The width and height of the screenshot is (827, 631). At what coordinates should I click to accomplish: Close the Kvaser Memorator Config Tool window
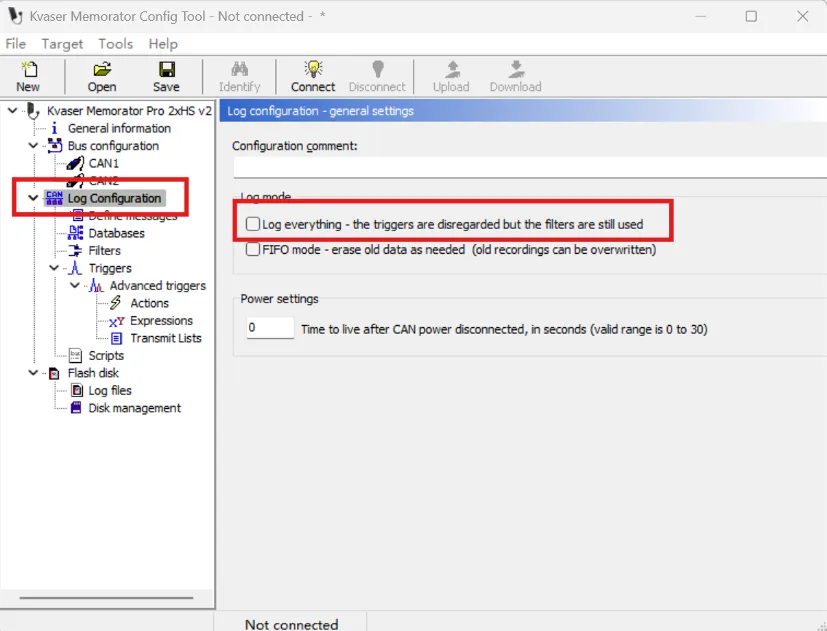point(802,16)
